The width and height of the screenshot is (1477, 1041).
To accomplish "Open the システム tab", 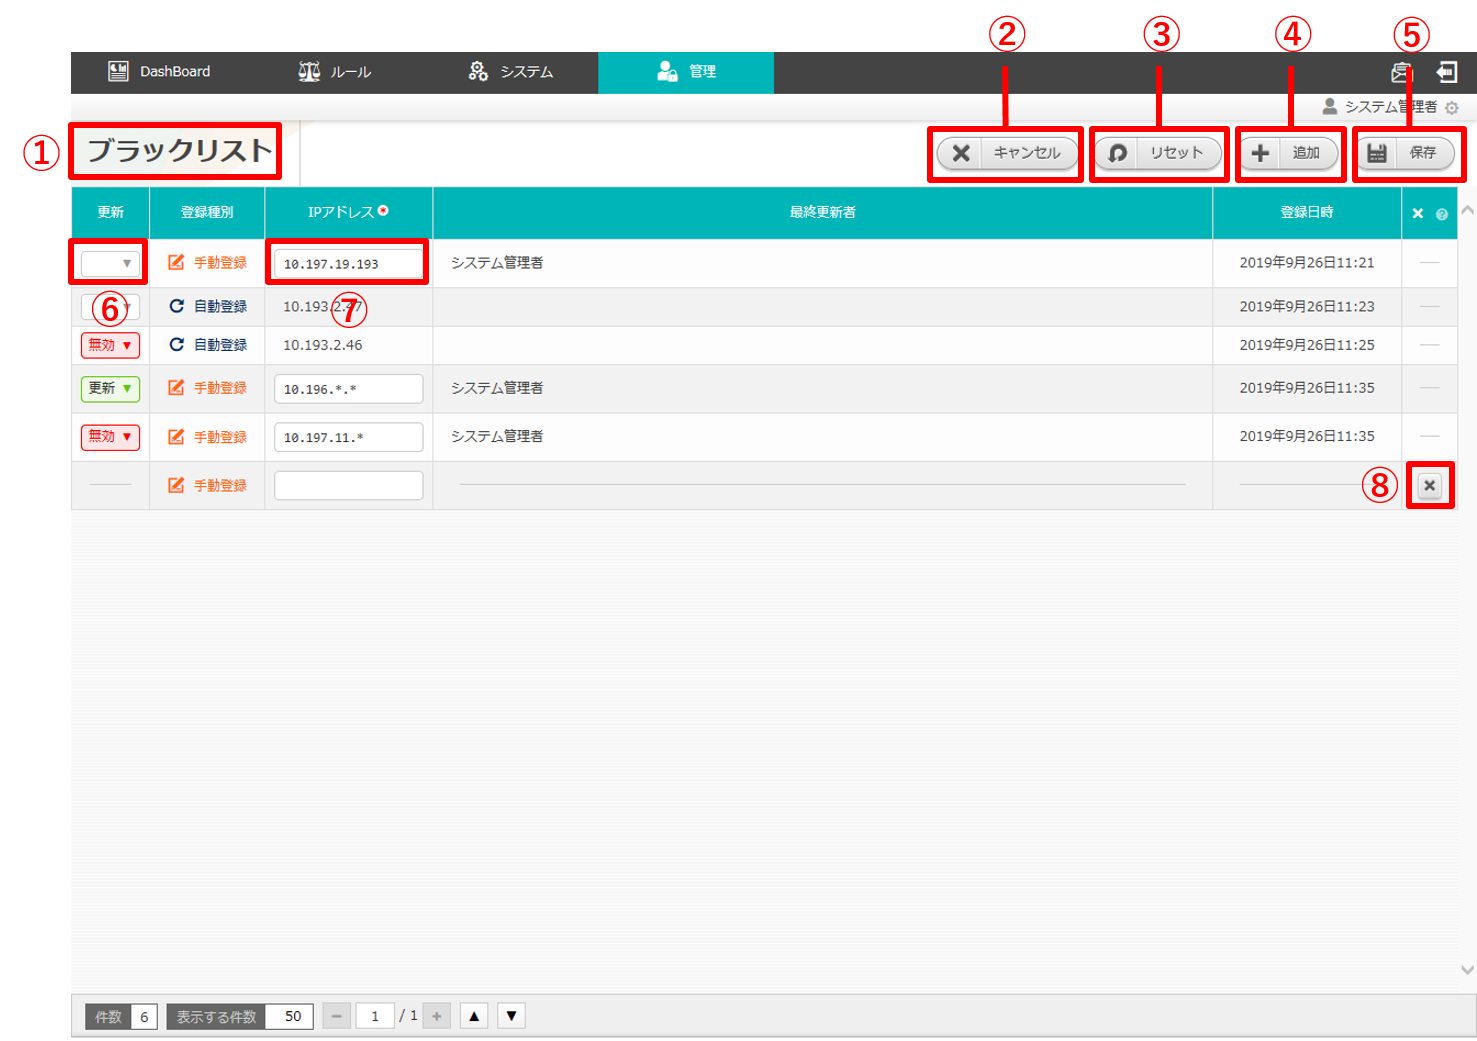I will 511,72.
